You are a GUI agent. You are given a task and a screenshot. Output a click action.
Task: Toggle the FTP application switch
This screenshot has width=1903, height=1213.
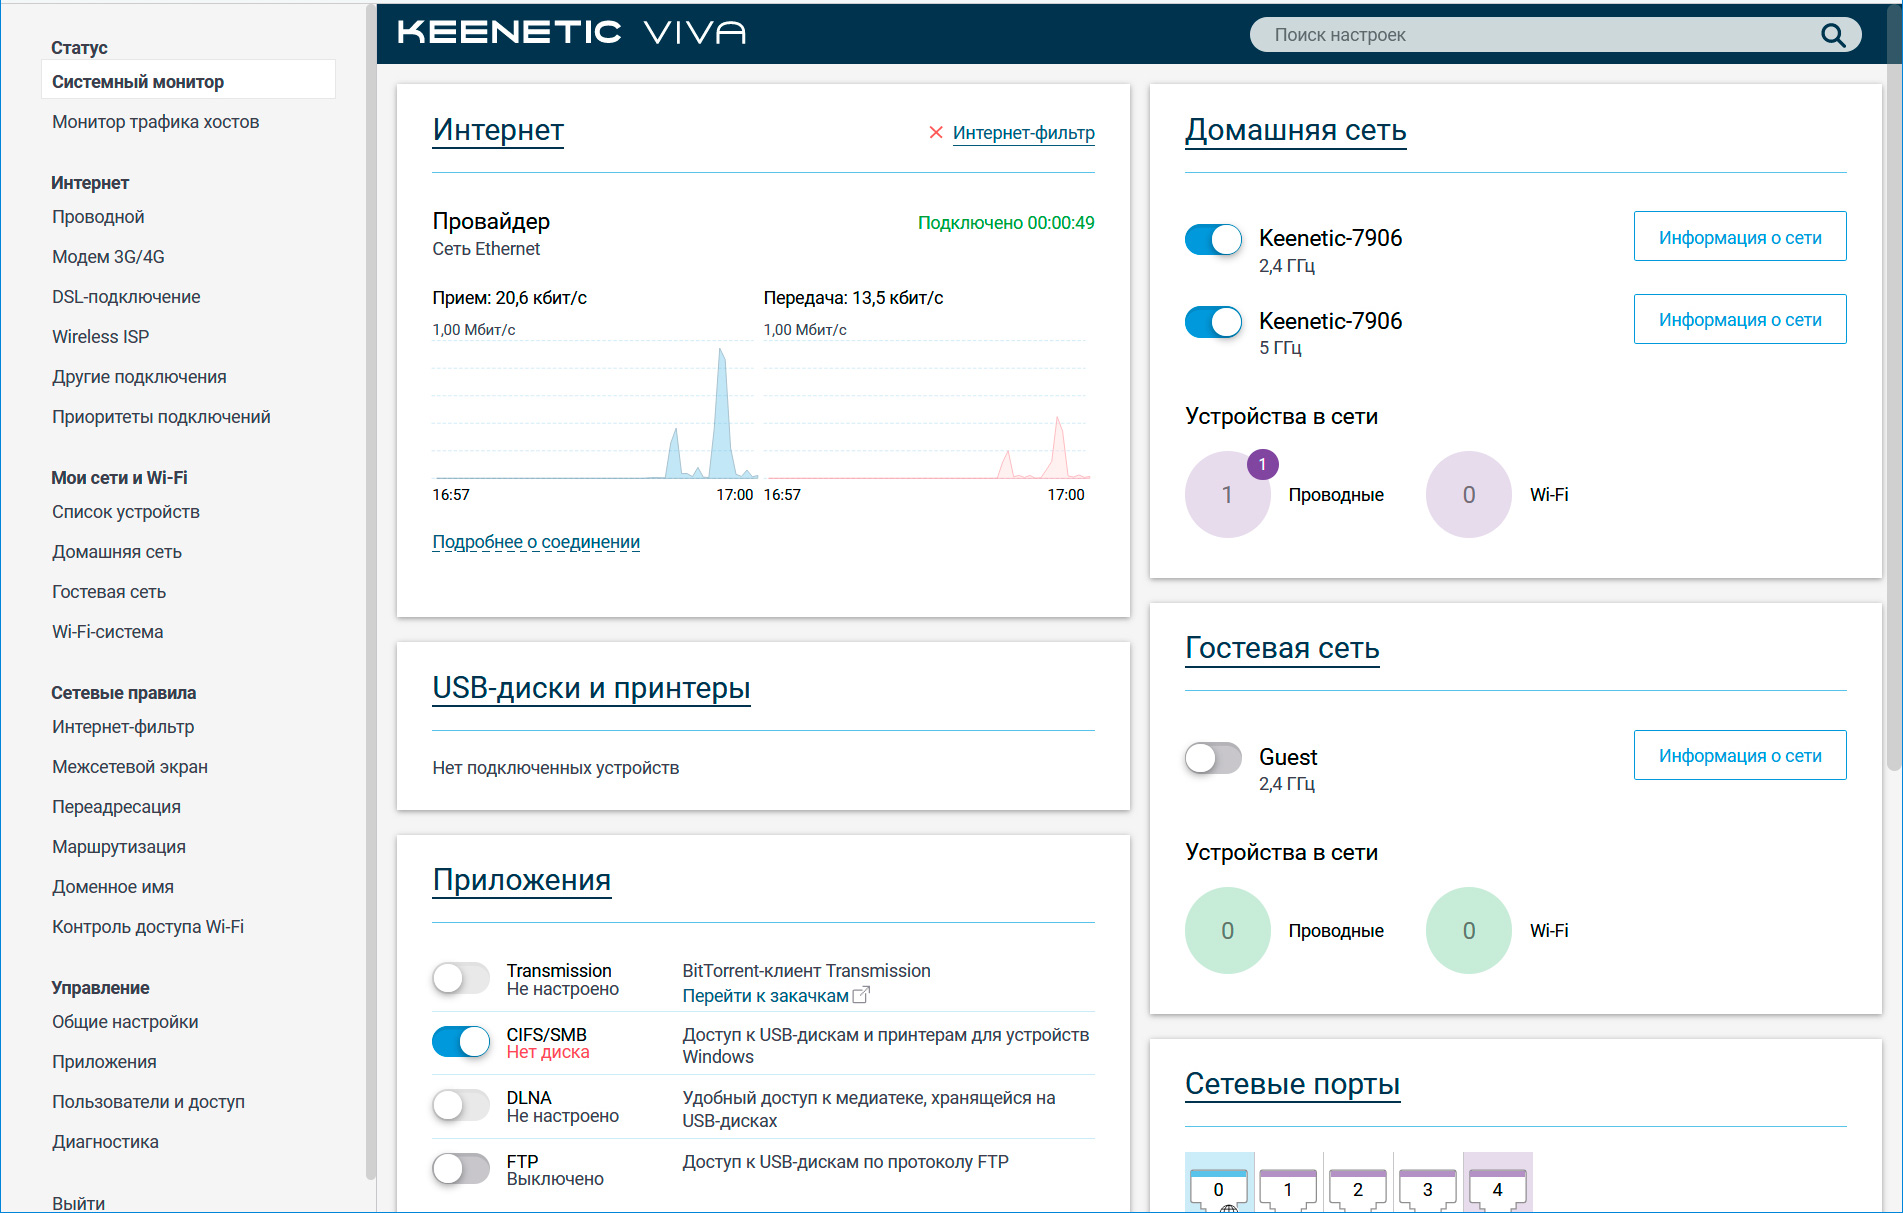click(x=461, y=1168)
